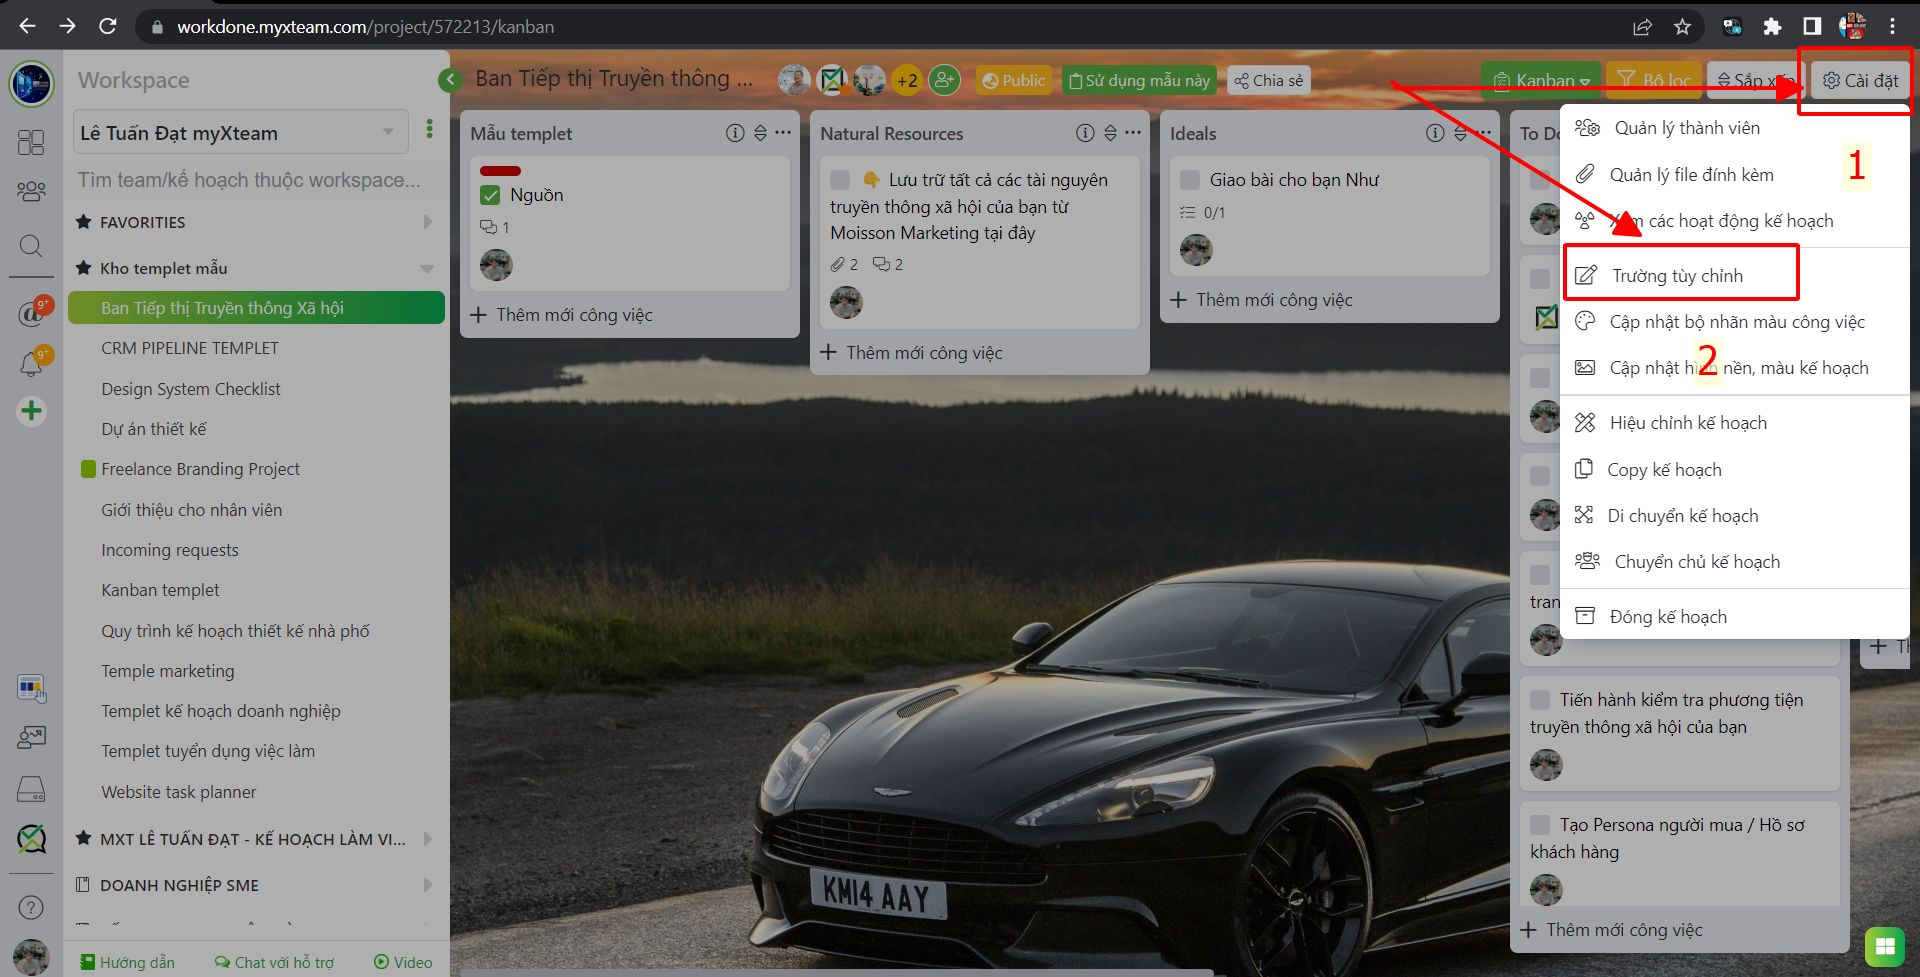Open the calendar board icon in the left rail
The width and height of the screenshot is (1920, 977).
tap(31, 688)
